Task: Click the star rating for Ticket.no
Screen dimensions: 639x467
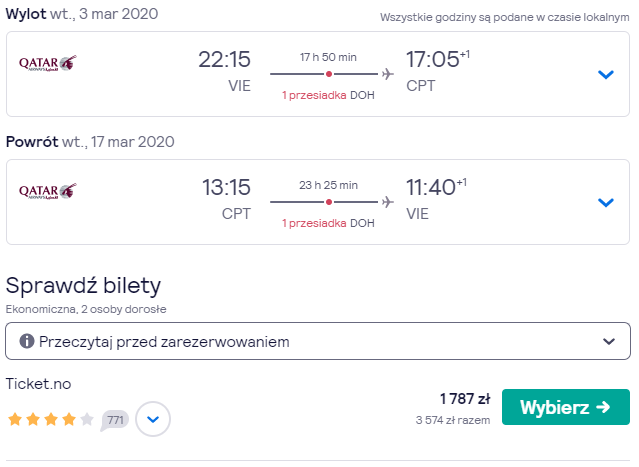Action: coord(51,419)
